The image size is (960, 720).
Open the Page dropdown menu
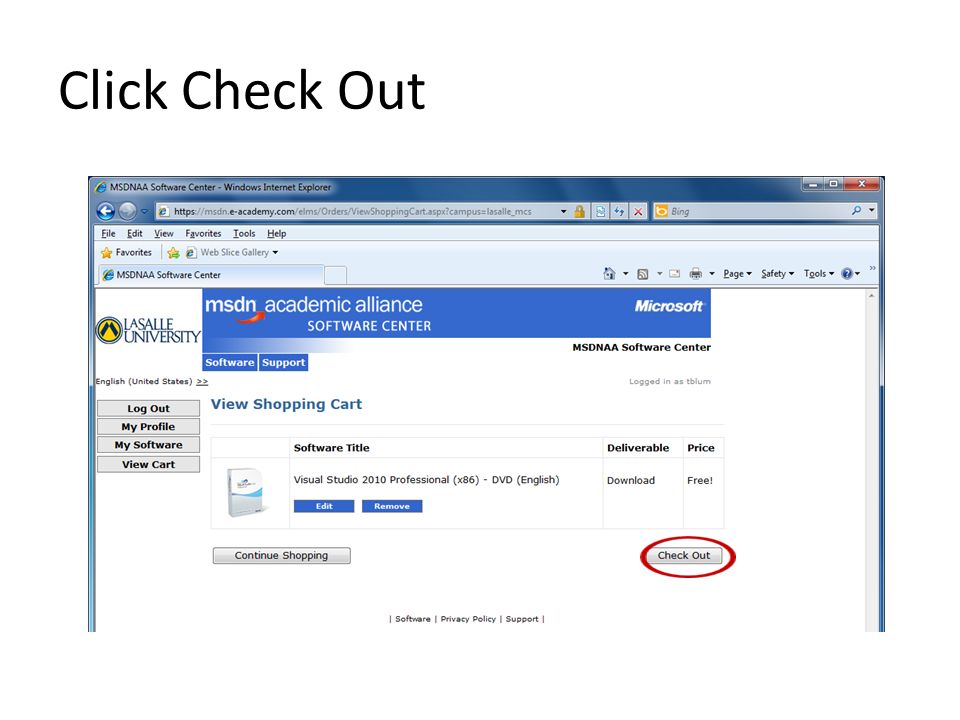point(737,274)
